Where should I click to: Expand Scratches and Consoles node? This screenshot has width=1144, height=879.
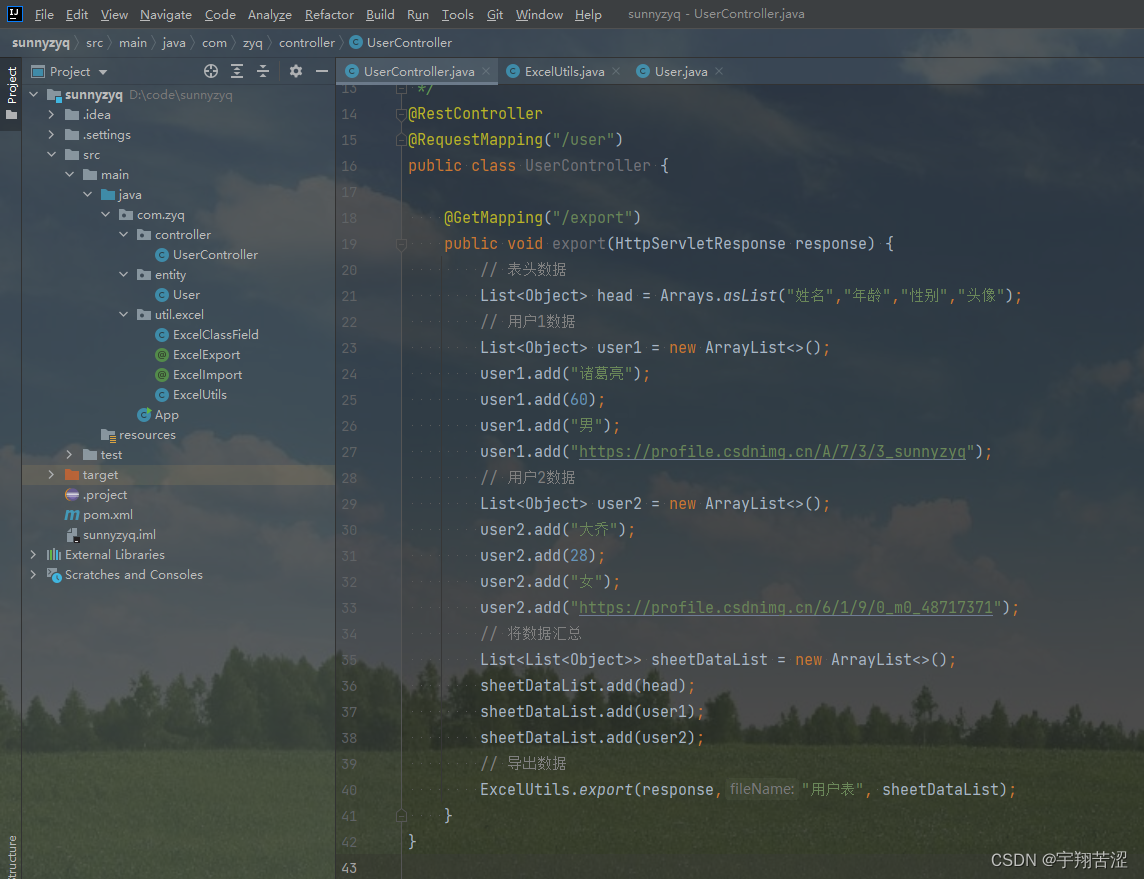coord(34,575)
